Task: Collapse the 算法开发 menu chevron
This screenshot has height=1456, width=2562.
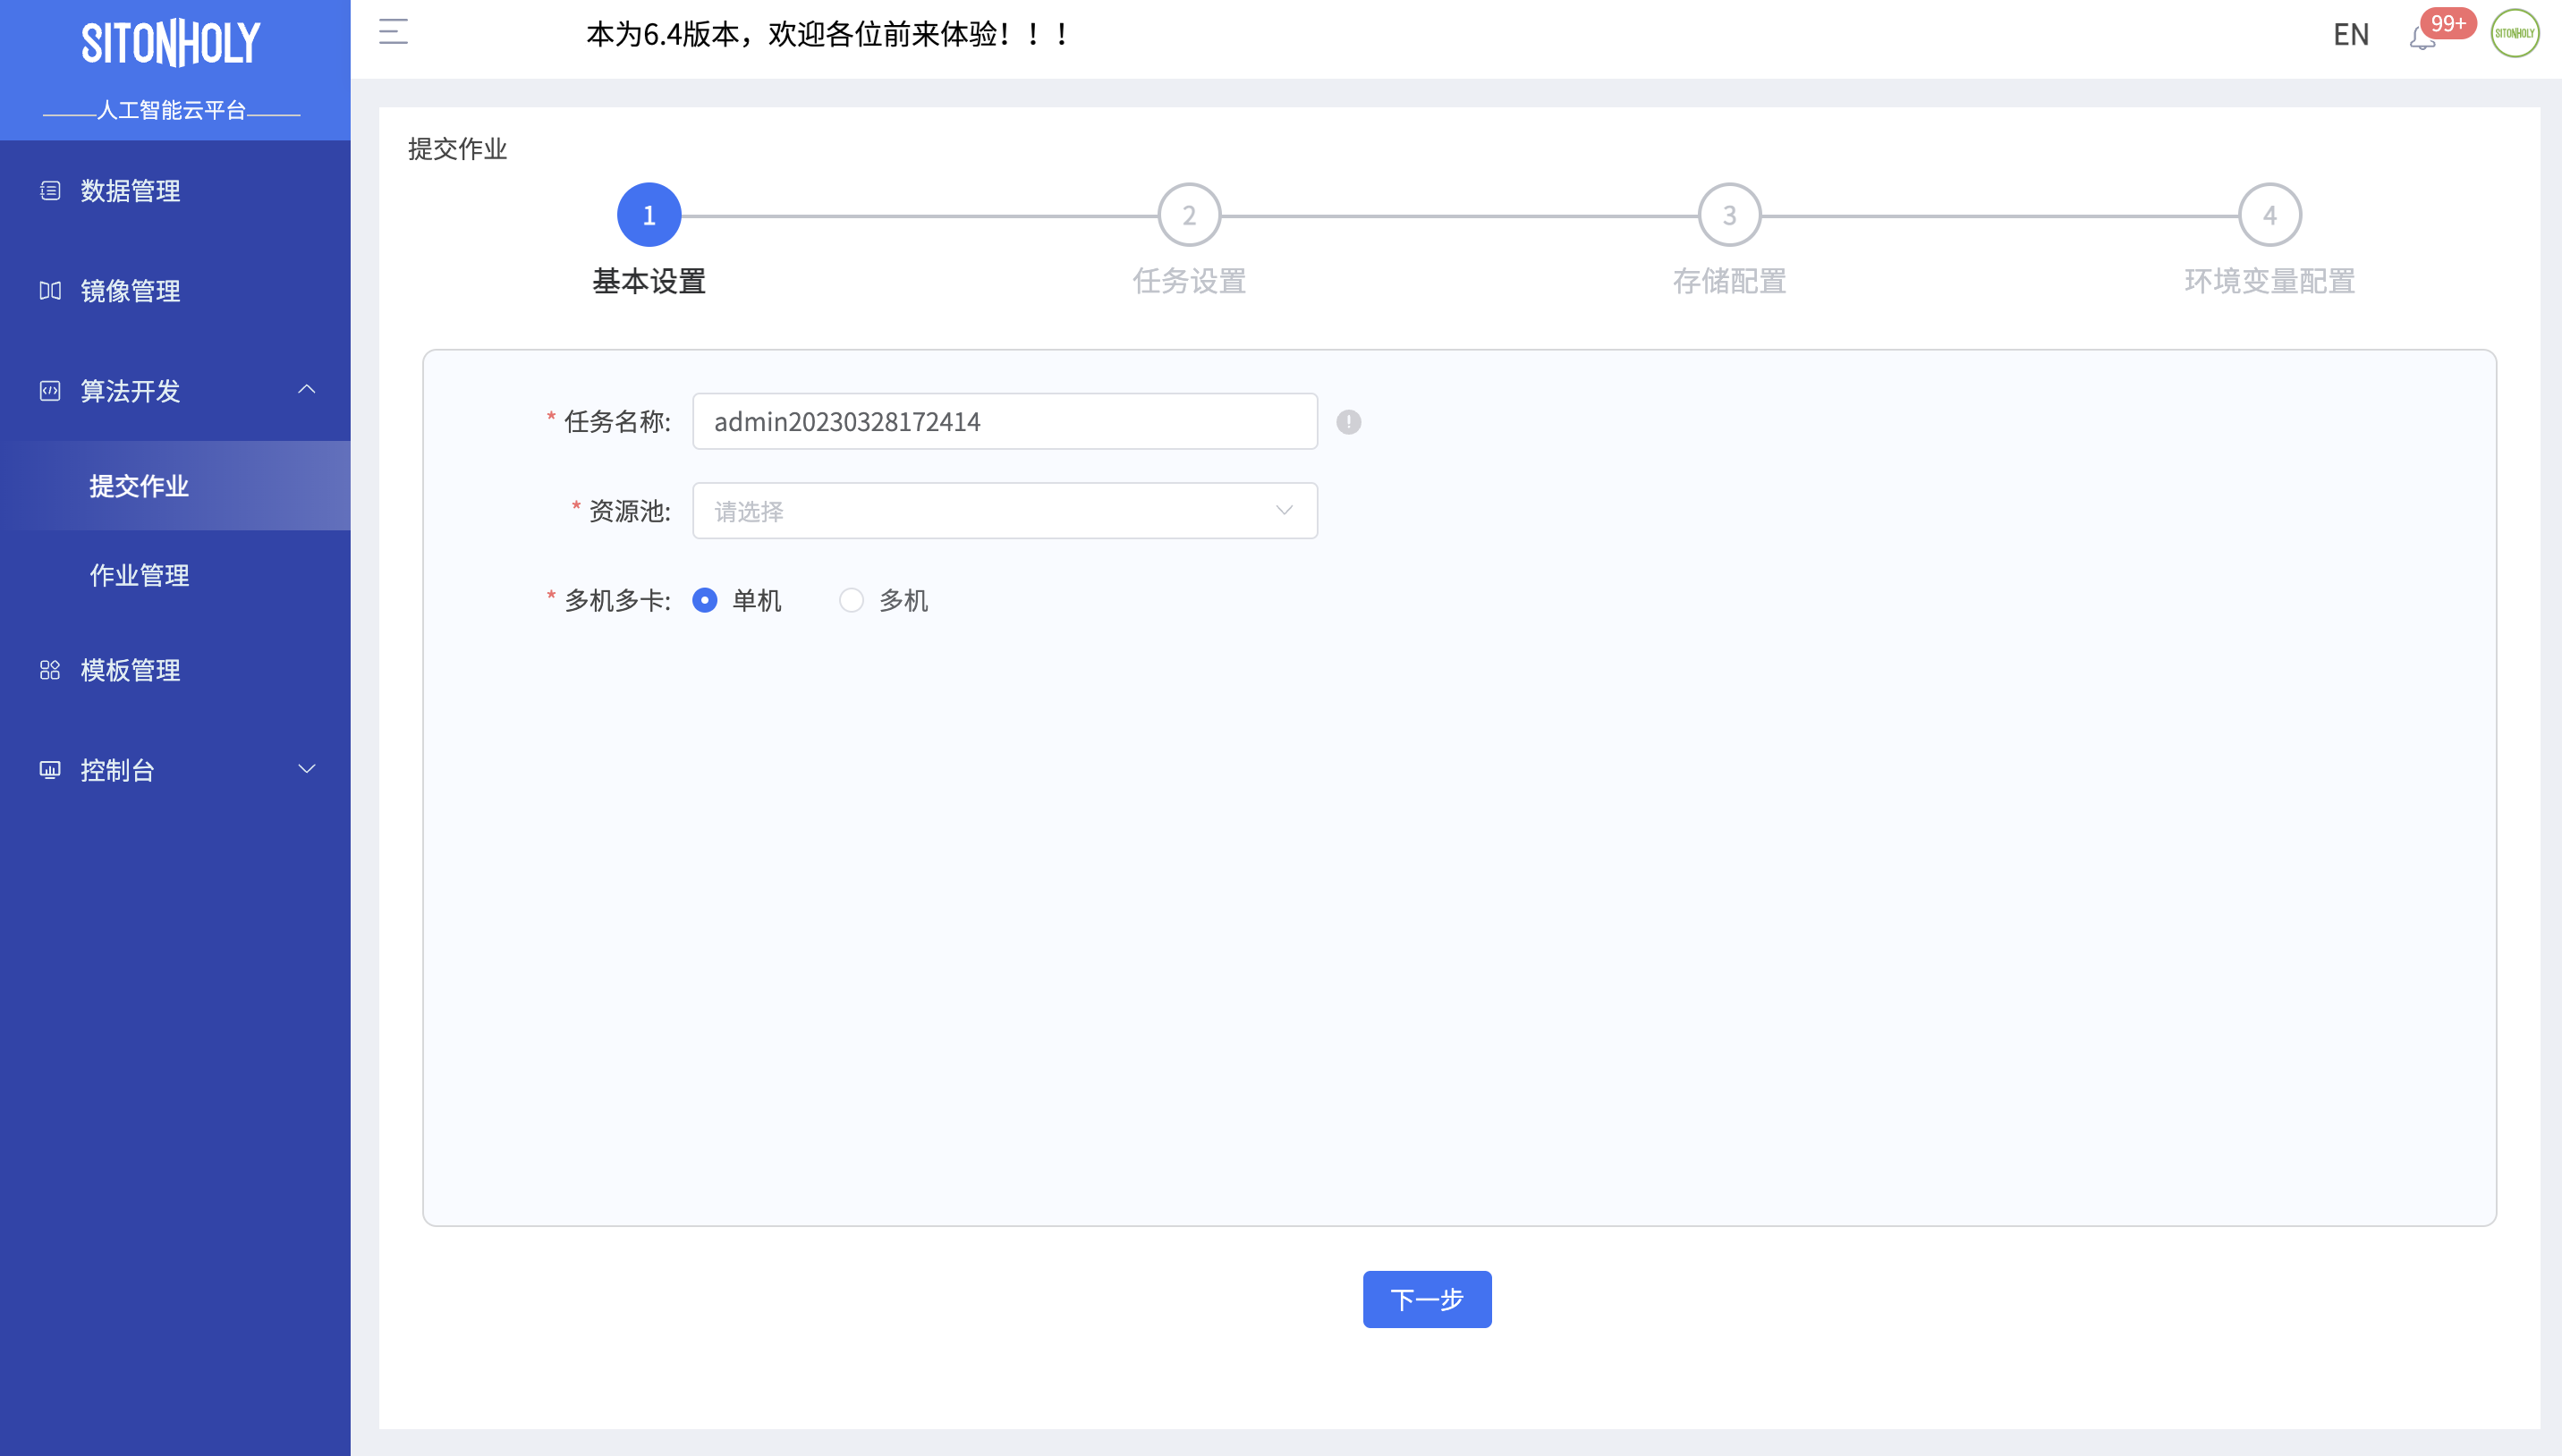Action: click(307, 389)
